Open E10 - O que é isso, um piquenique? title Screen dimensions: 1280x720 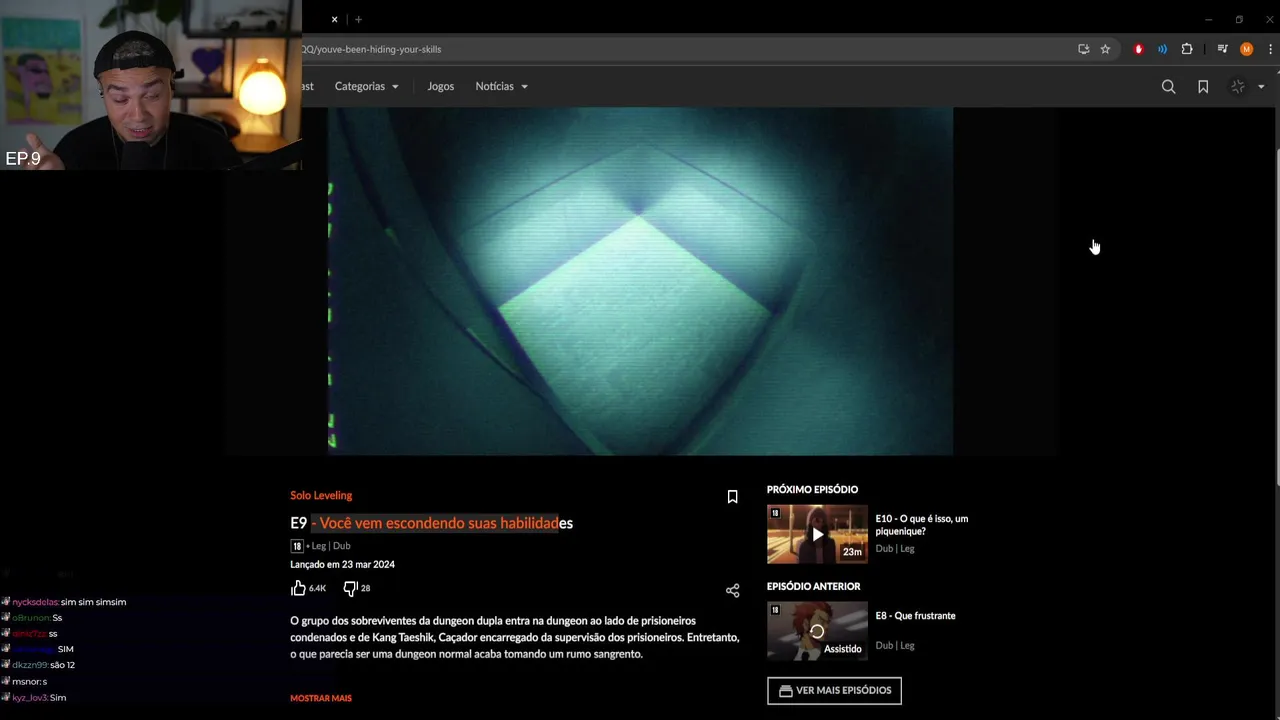tap(921, 525)
